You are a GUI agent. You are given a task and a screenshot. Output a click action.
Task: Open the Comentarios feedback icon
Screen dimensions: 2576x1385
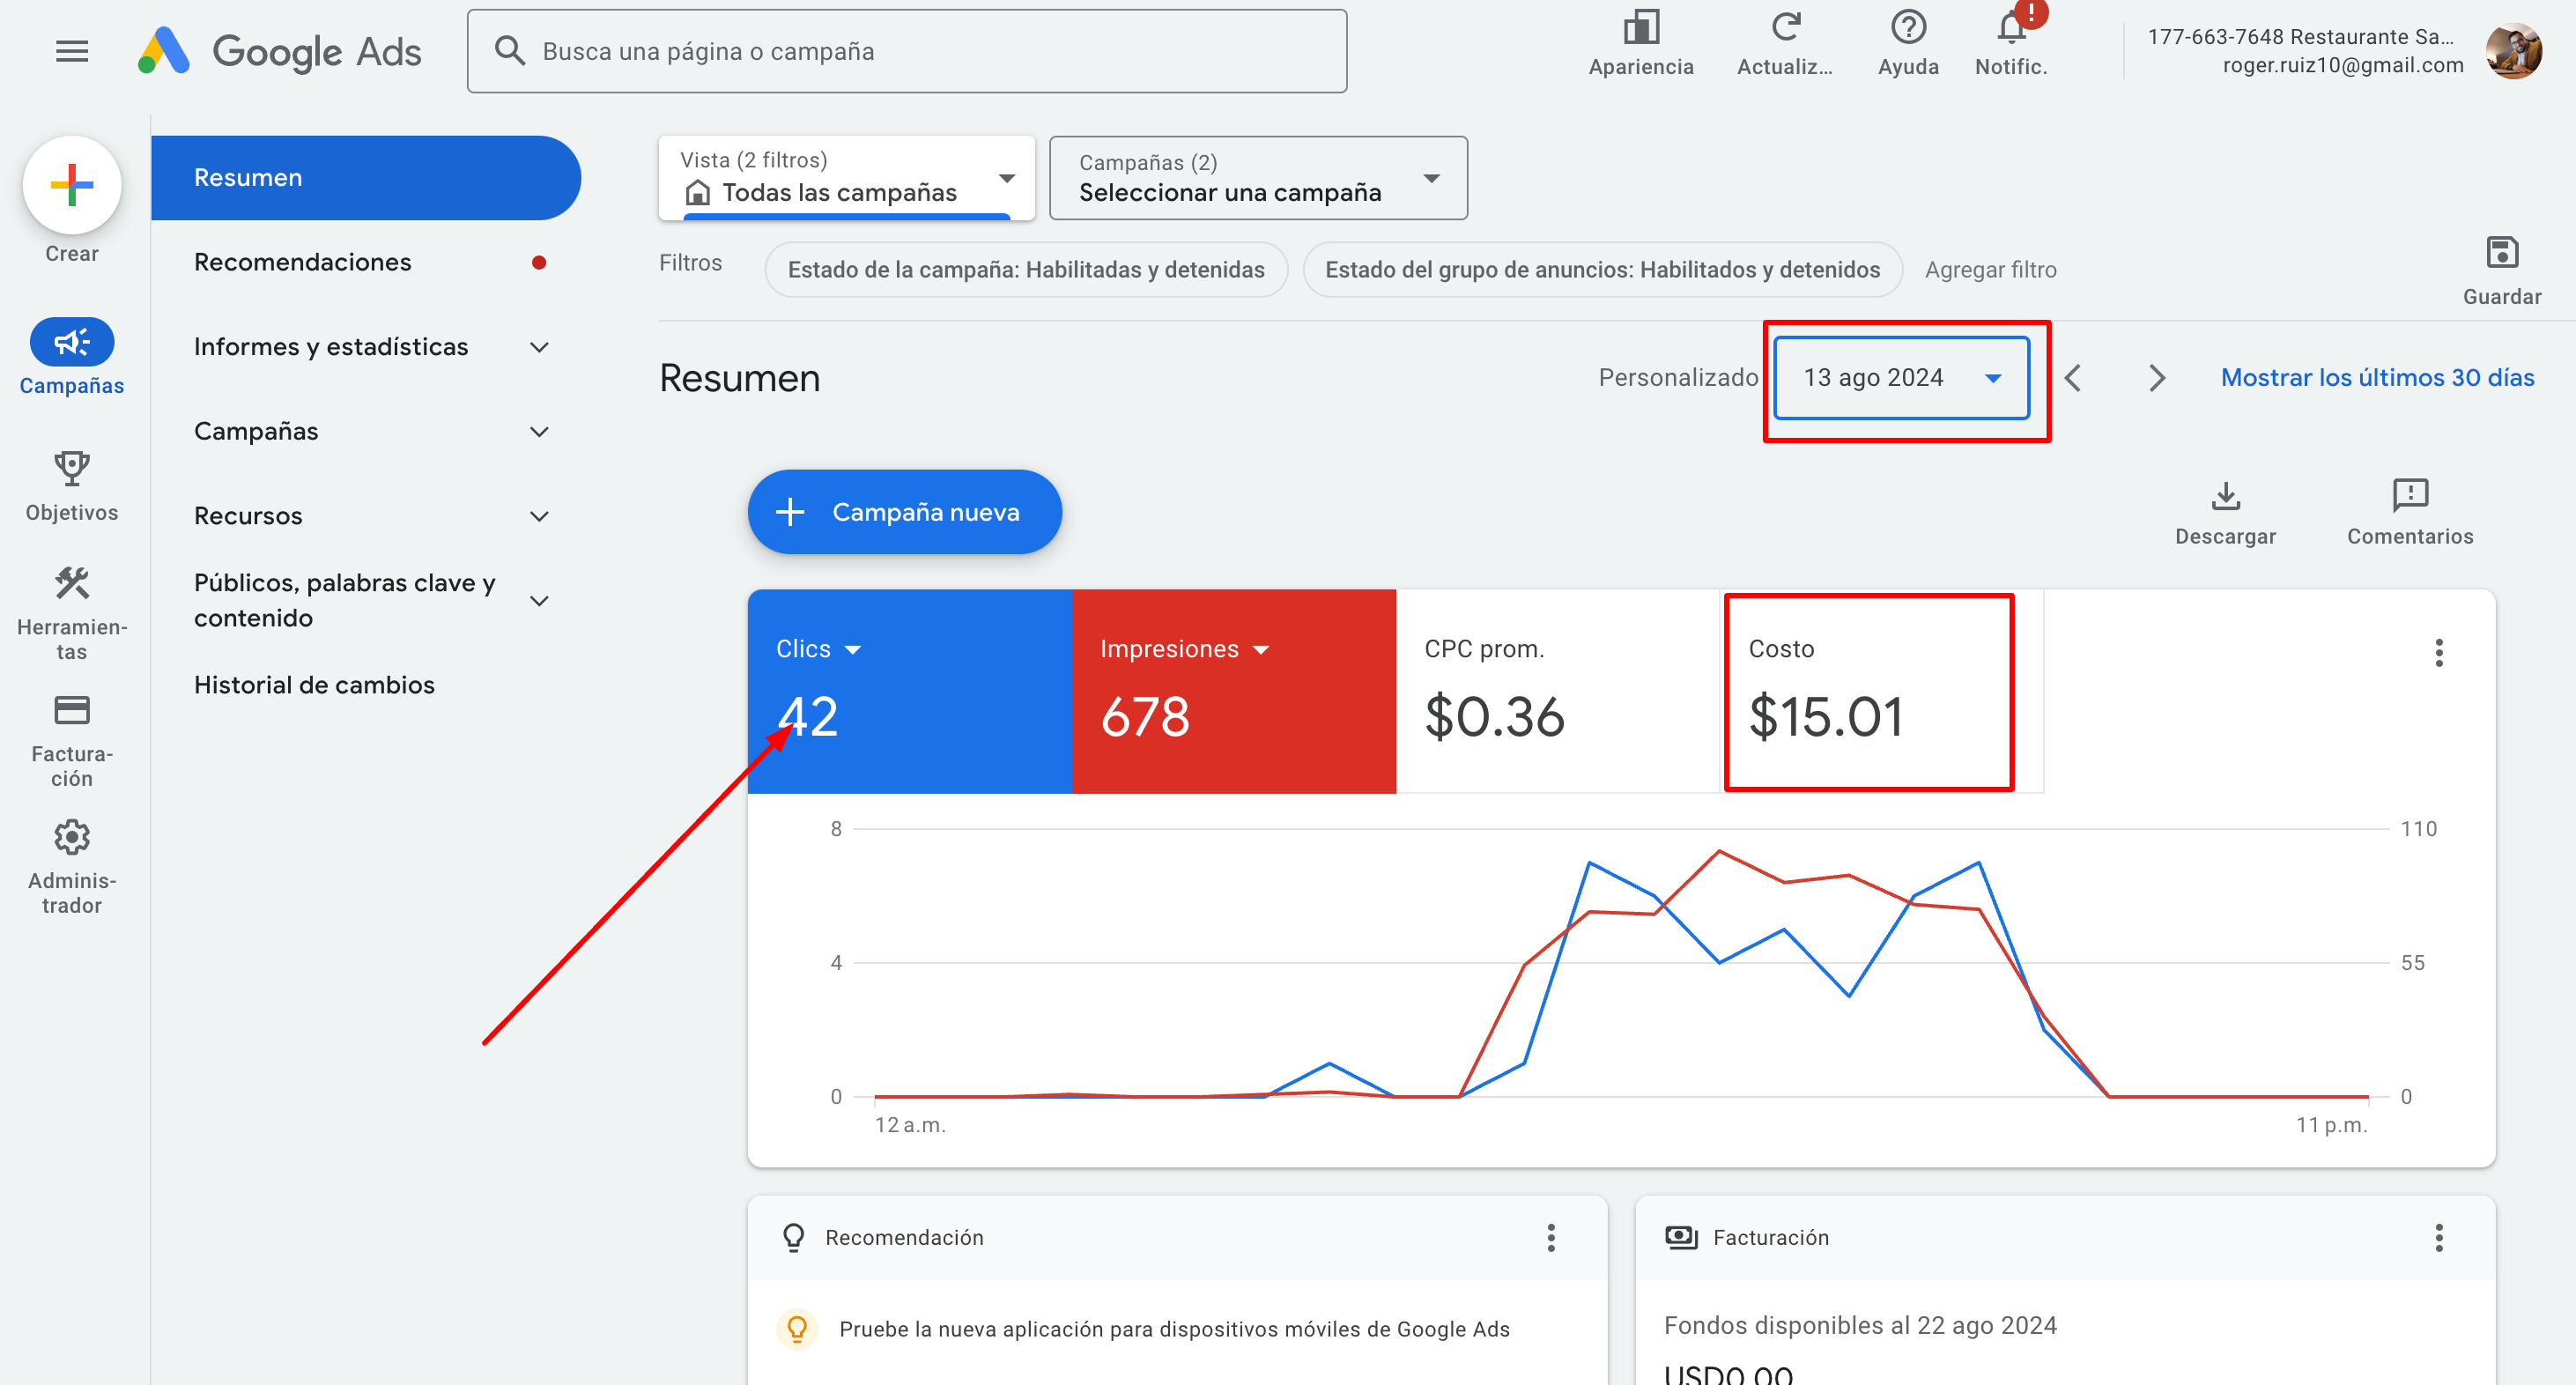point(2409,495)
